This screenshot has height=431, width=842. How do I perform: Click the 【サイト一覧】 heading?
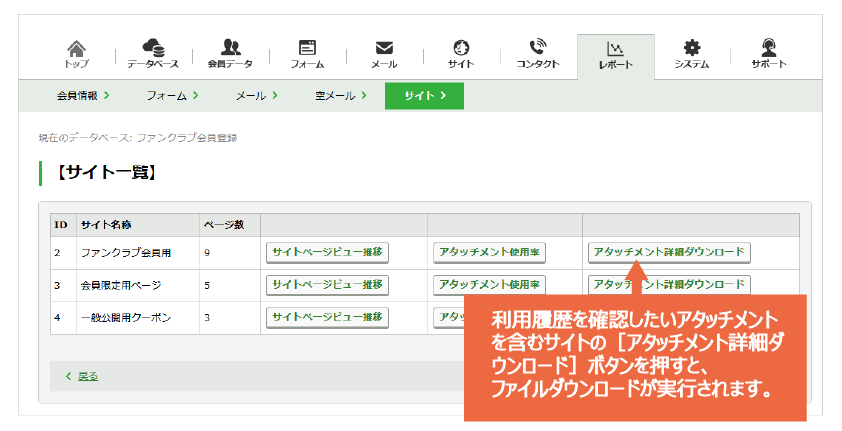tap(106, 172)
